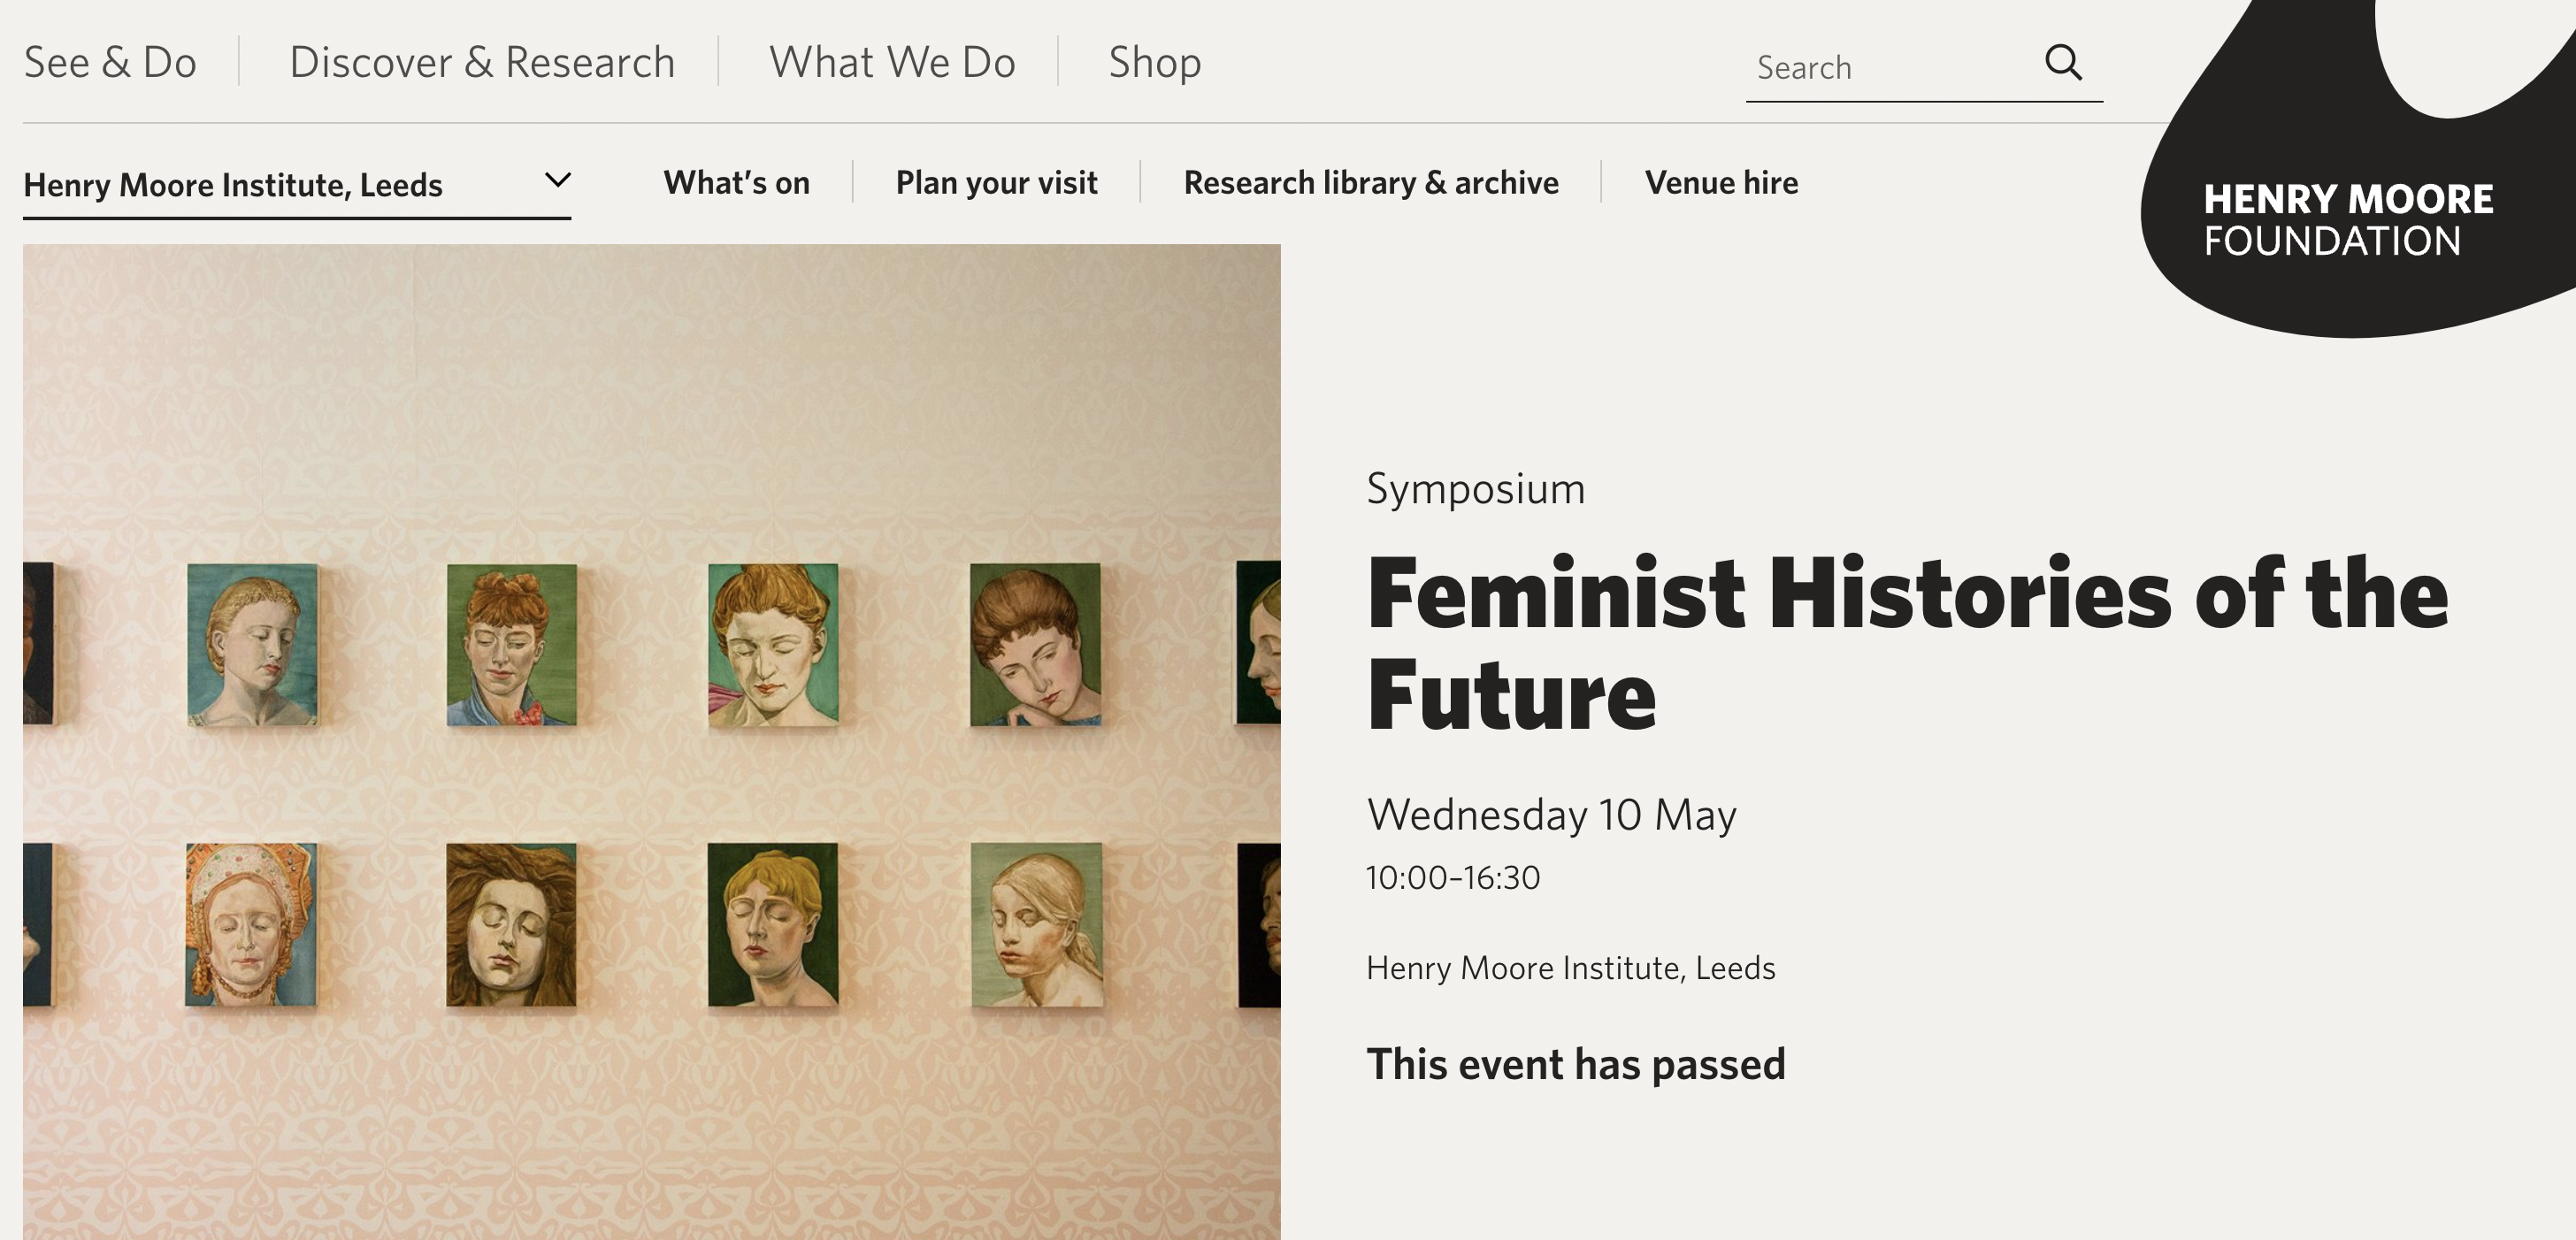Open the Henry Moore Institute, Leeds location selector
Viewport: 2576px width, 1240px height.
(x=297, y=185)
